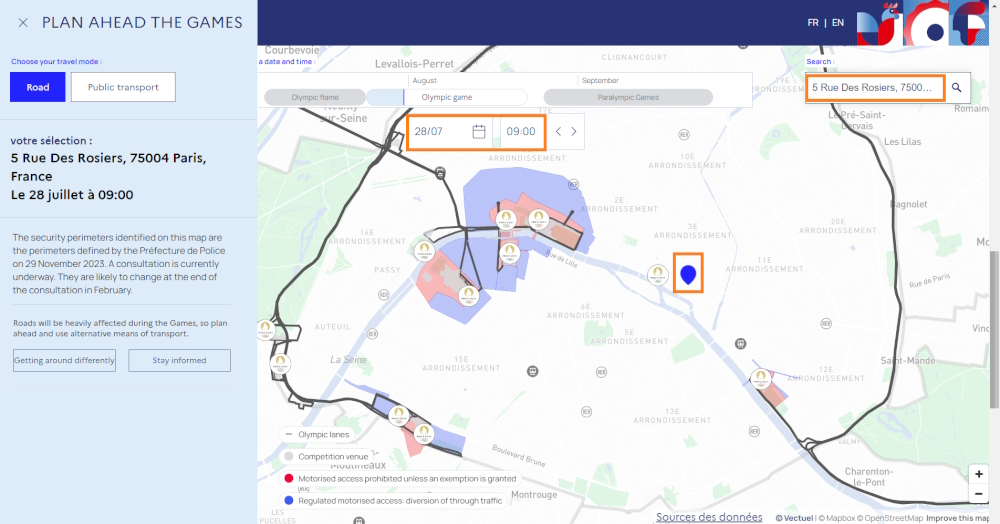Click the Stay informed button
The width and height of the screenshot is (1000, 524).
coord(179,360)
